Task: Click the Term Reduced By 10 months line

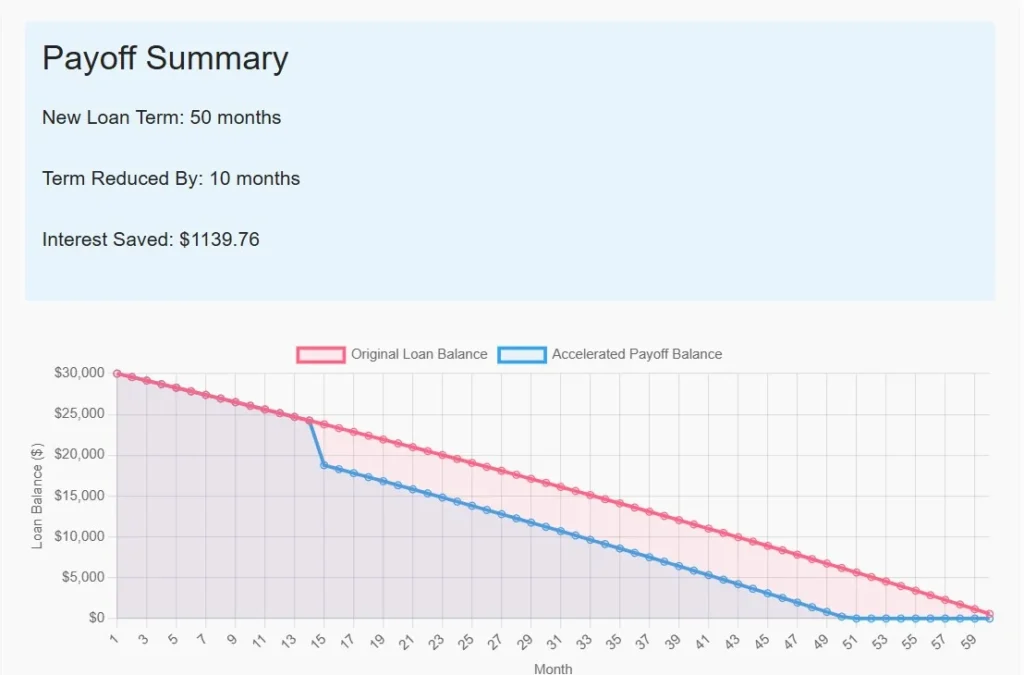Action: pos(171,179)
